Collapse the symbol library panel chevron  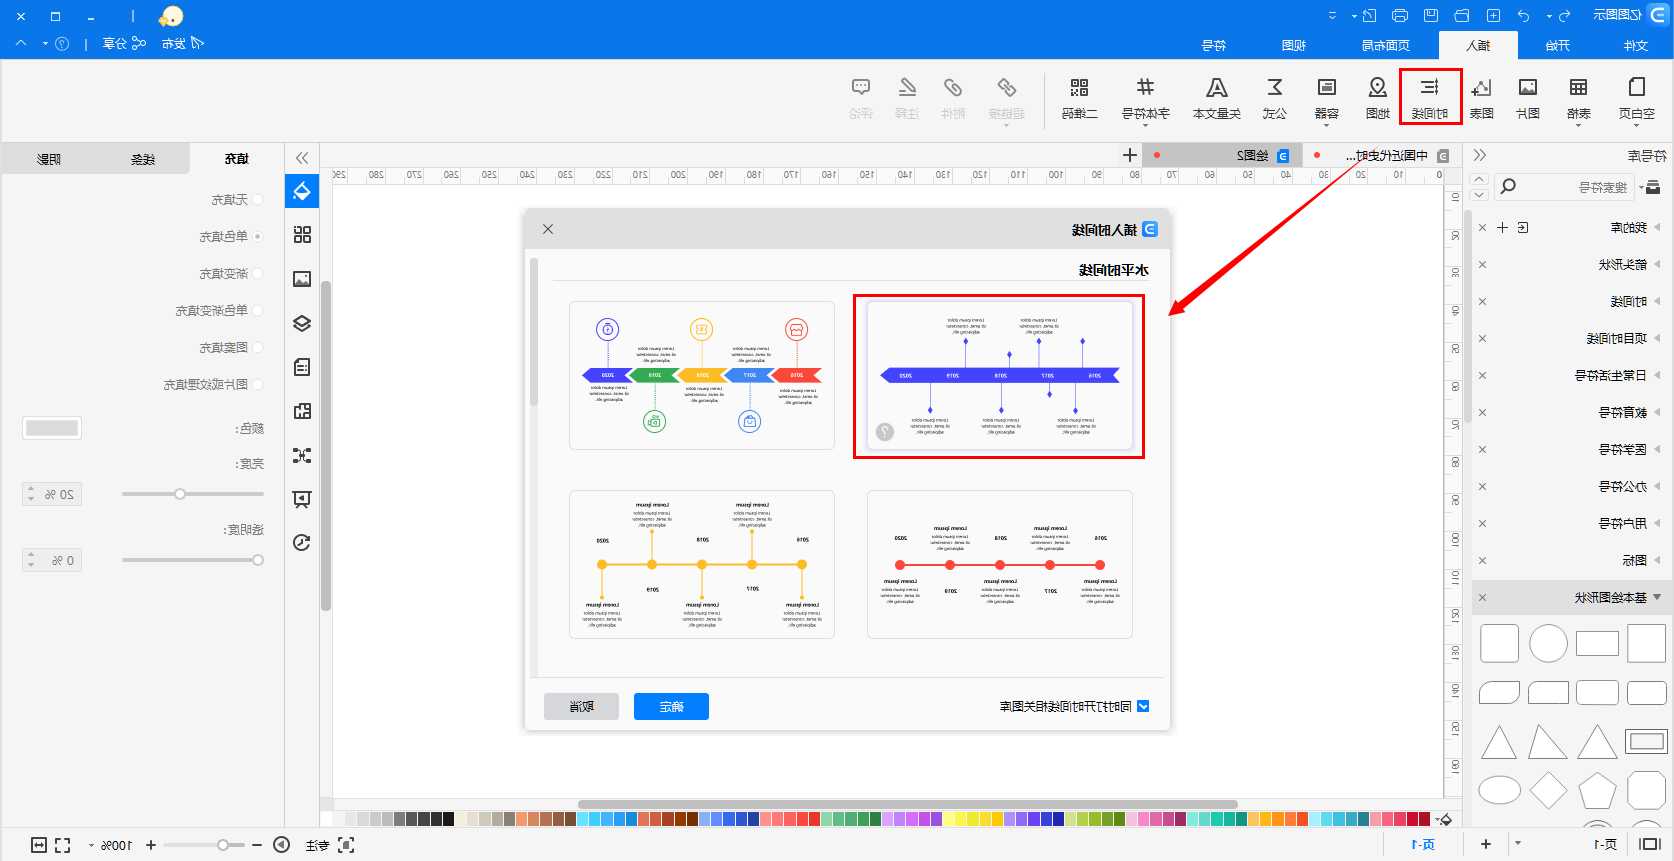click(x=1480, y=155)
